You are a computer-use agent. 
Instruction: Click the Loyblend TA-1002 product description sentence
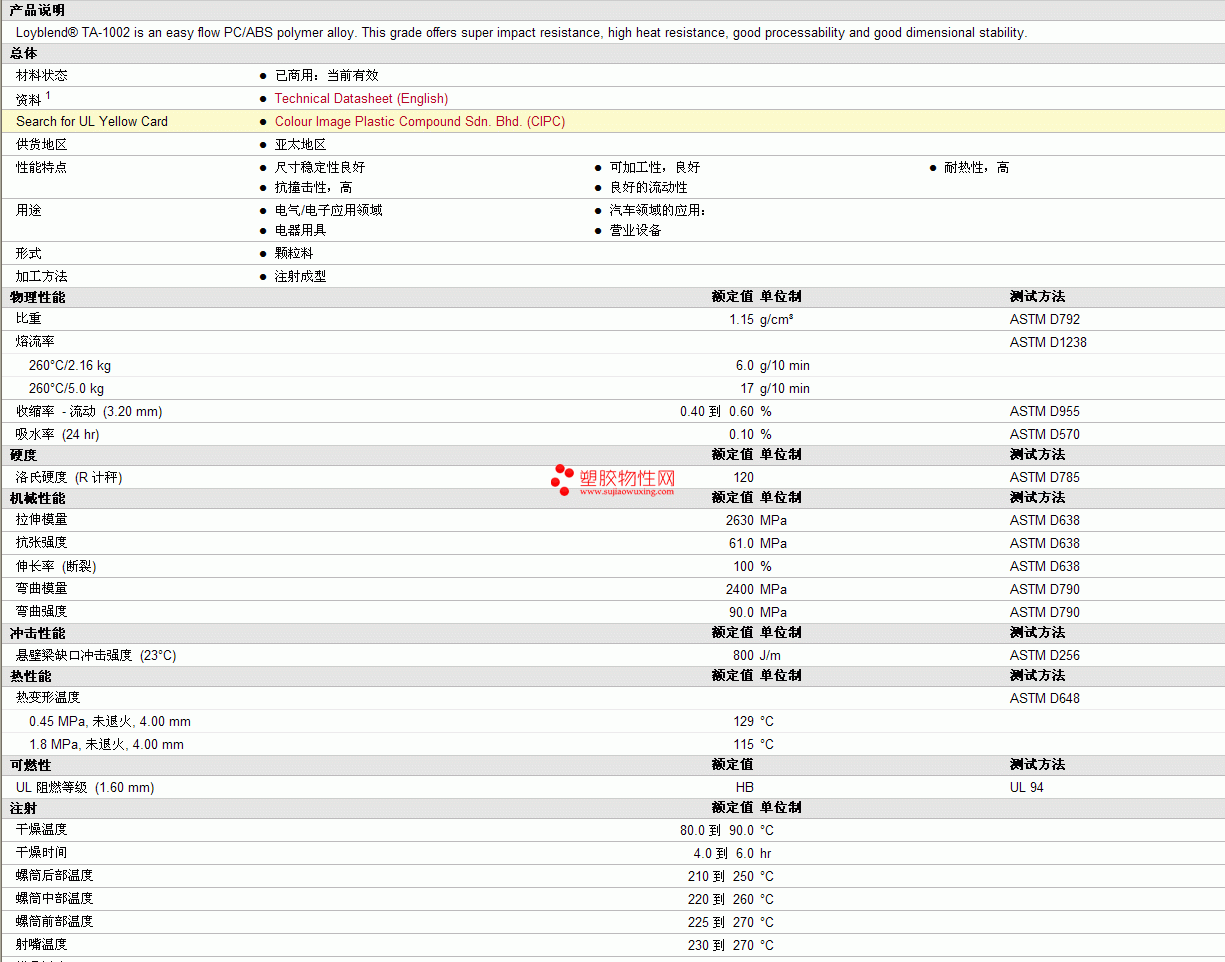click(x=521, y=32)
